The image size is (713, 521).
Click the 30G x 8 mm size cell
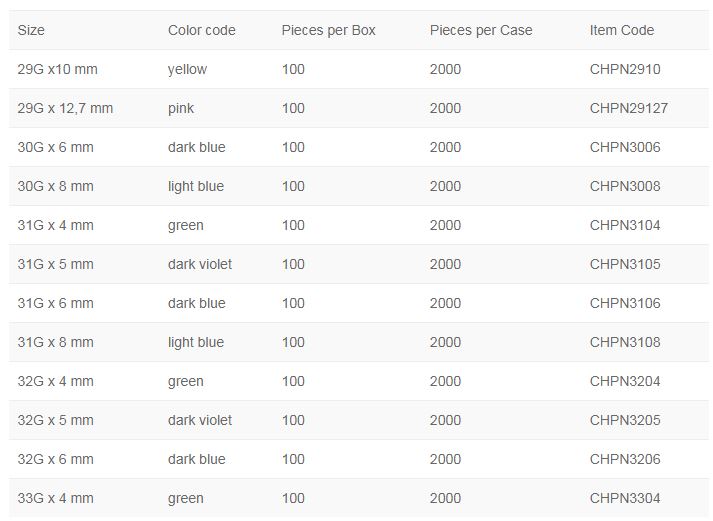56,186
